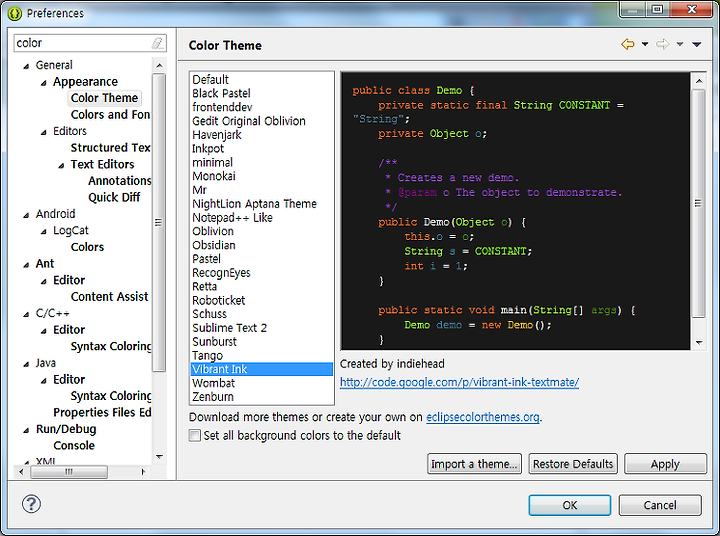Open Colors and Fonts preference page
This screenshot has height=536, width=720.
(110, 114)
